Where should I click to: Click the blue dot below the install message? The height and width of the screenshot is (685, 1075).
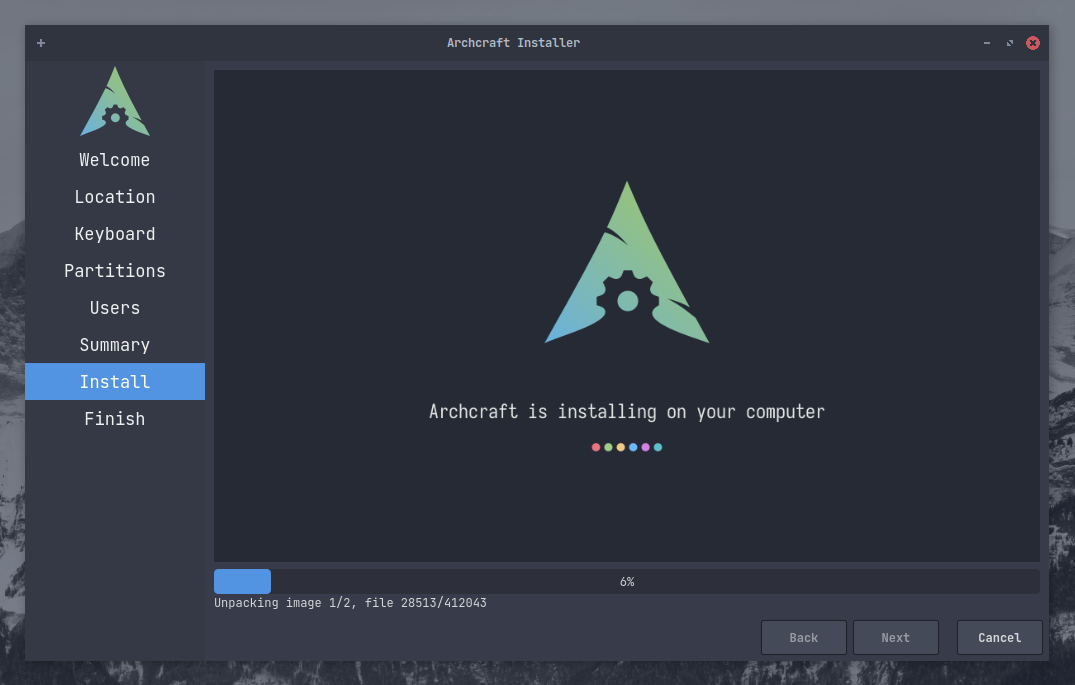click(x=633, y=447)
